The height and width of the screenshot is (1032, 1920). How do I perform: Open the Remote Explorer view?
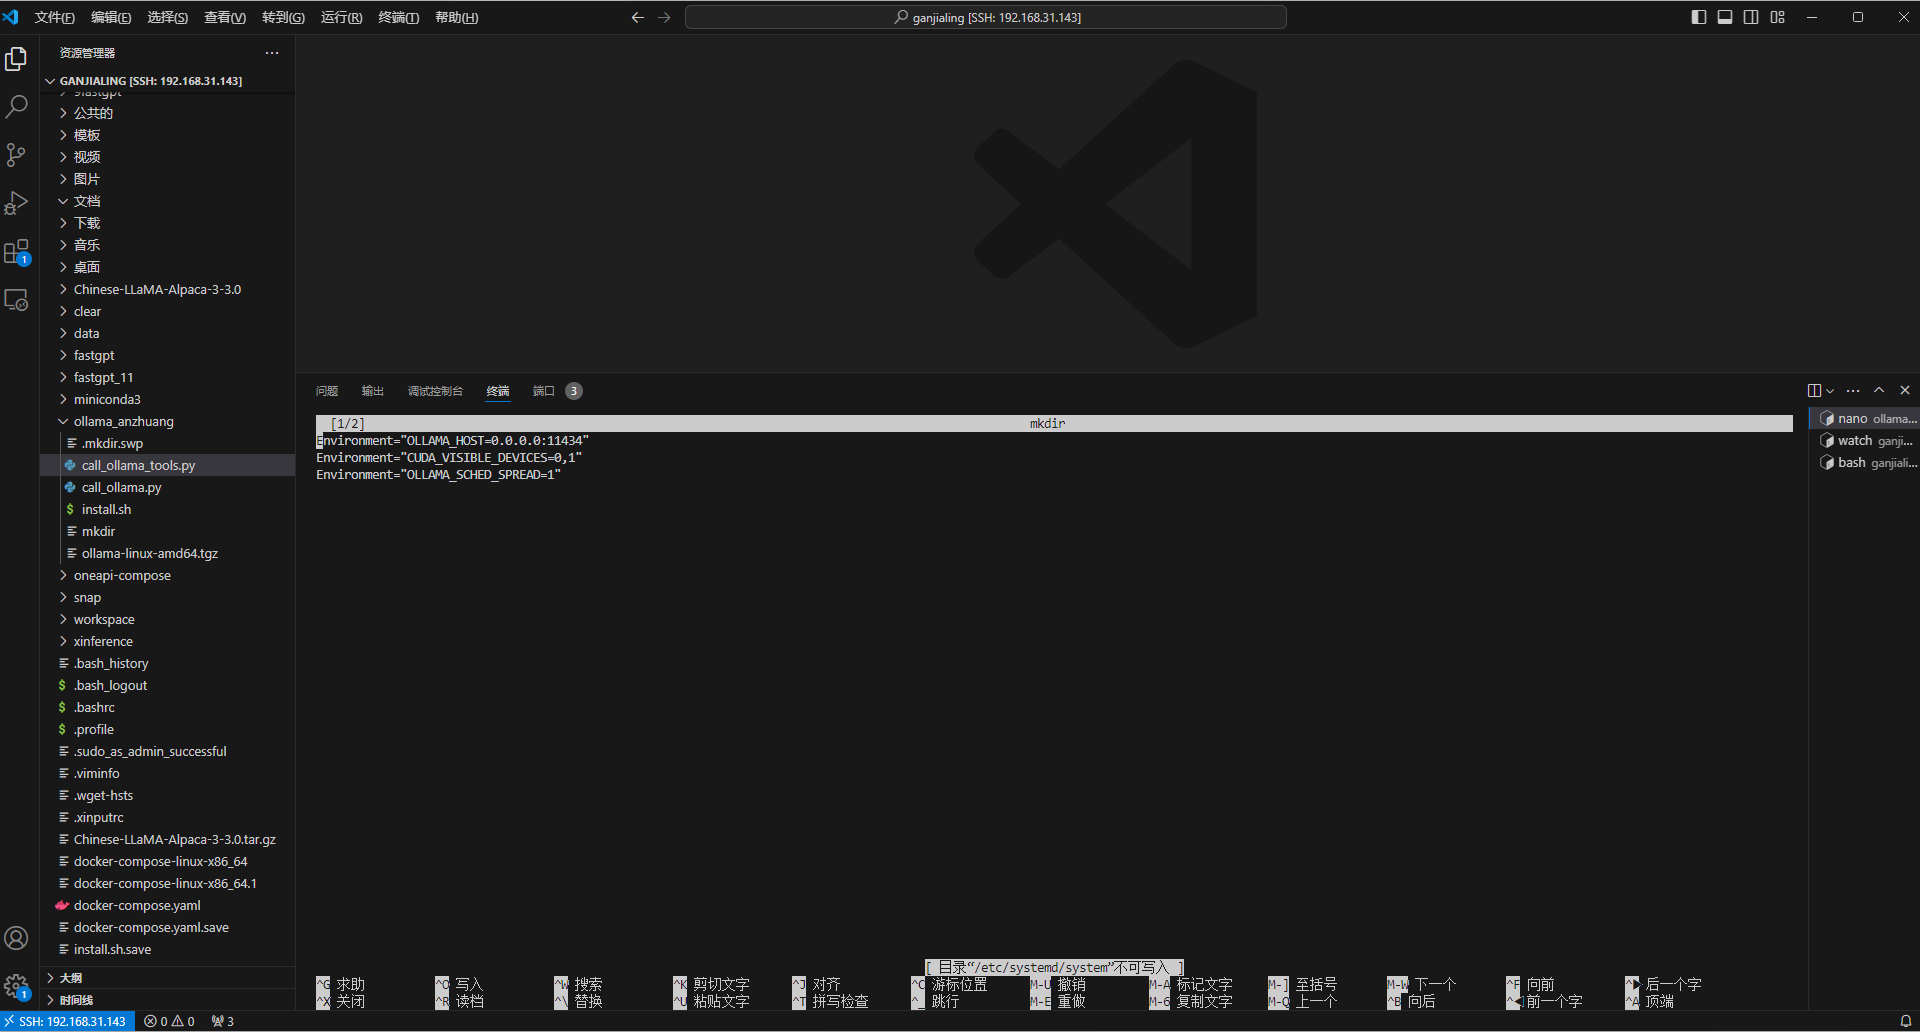[x=16, y=299]
